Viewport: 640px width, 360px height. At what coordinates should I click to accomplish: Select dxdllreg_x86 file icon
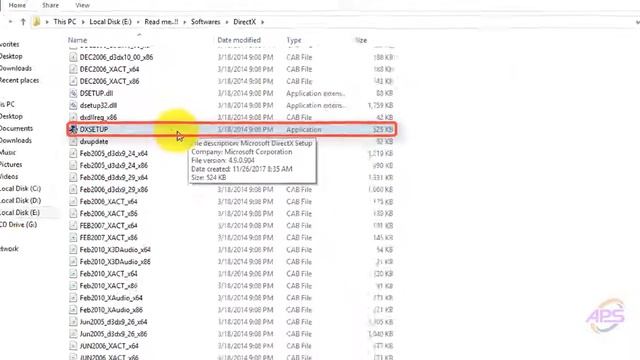point(73,117)
